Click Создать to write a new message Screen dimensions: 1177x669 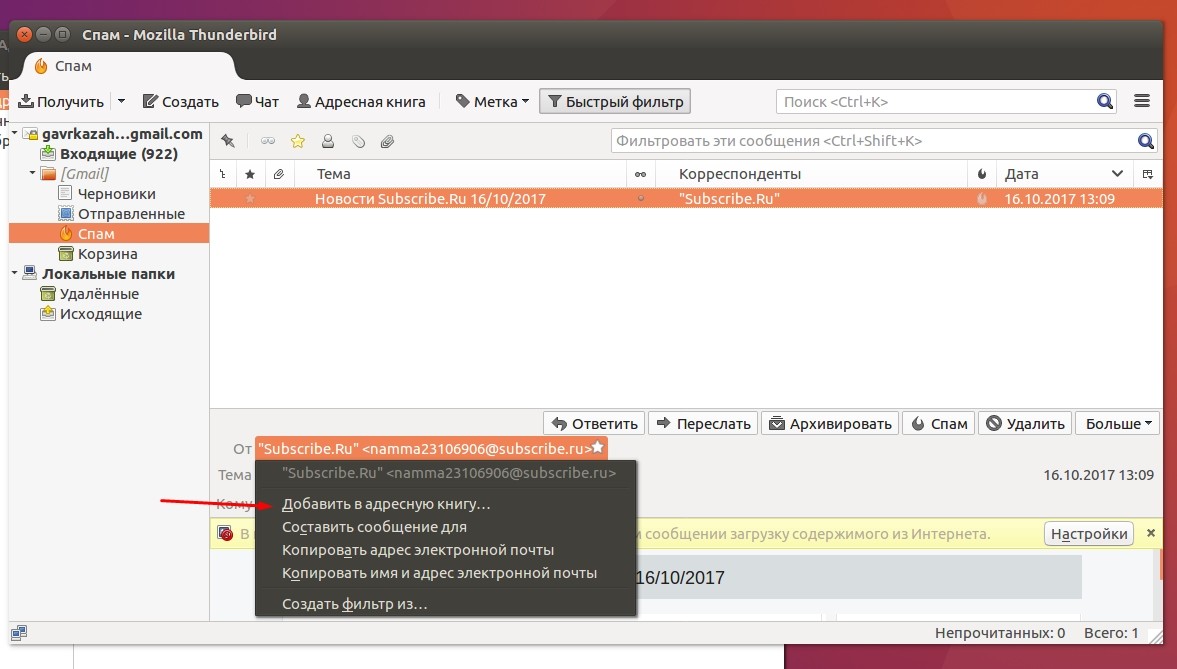point(181,101)
